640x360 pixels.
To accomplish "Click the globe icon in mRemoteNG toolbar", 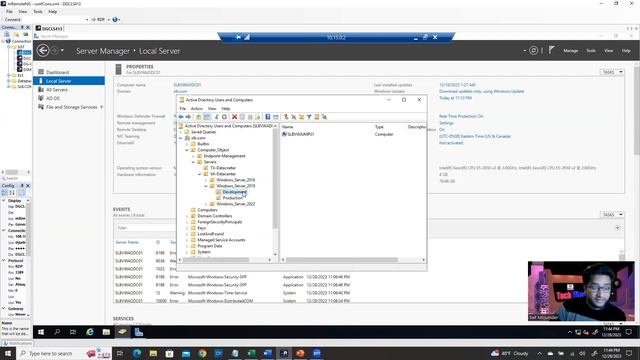I will [x=115, y=20].
